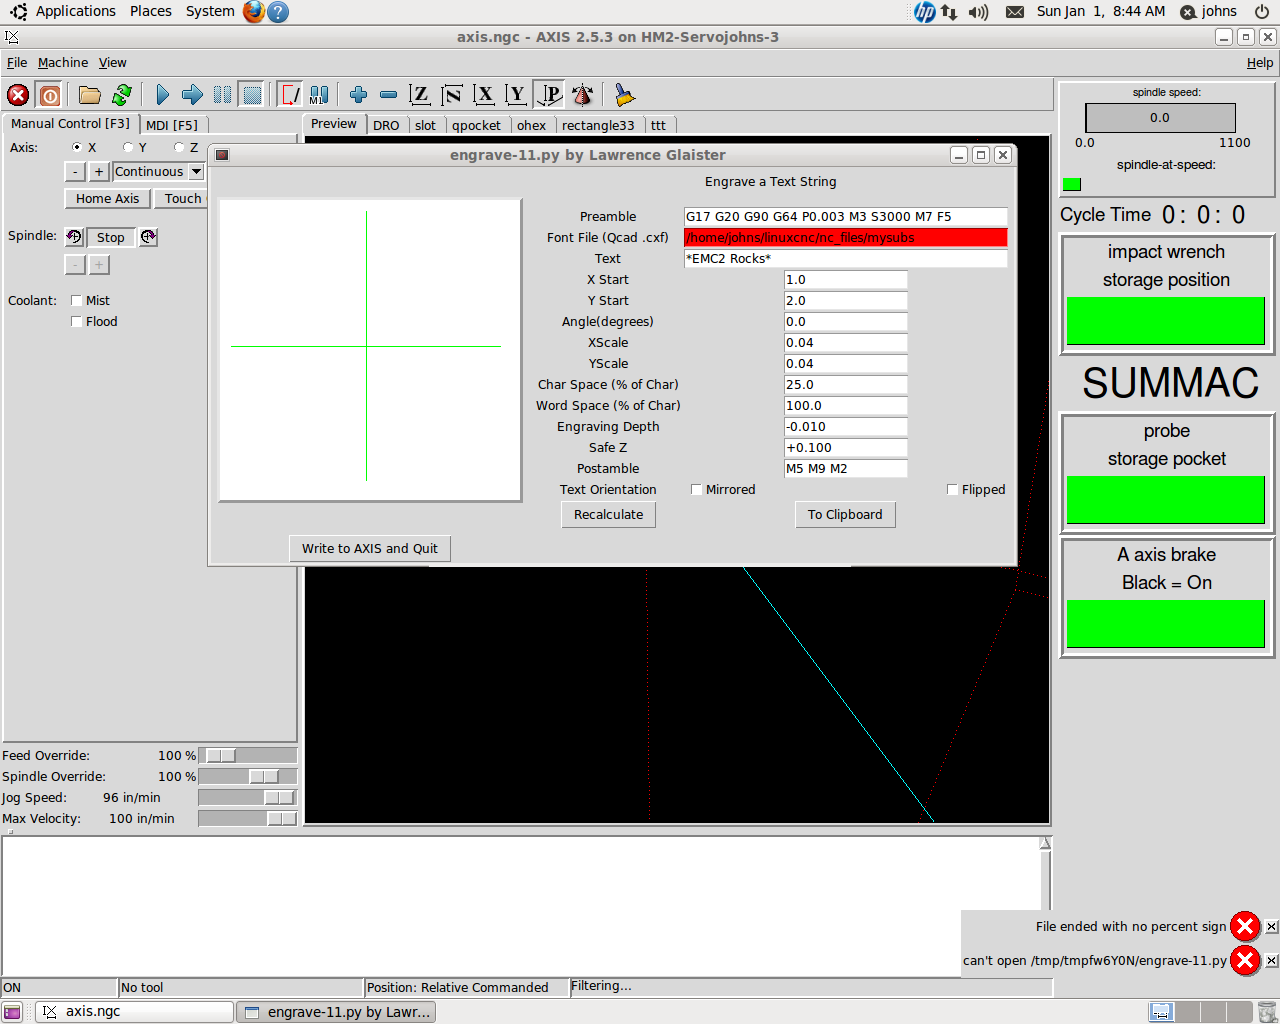Image resolution: width=1280 pixels, height=1024 pixels.
Task: Check the Flipped text orientation option
Action: (953, 489)
